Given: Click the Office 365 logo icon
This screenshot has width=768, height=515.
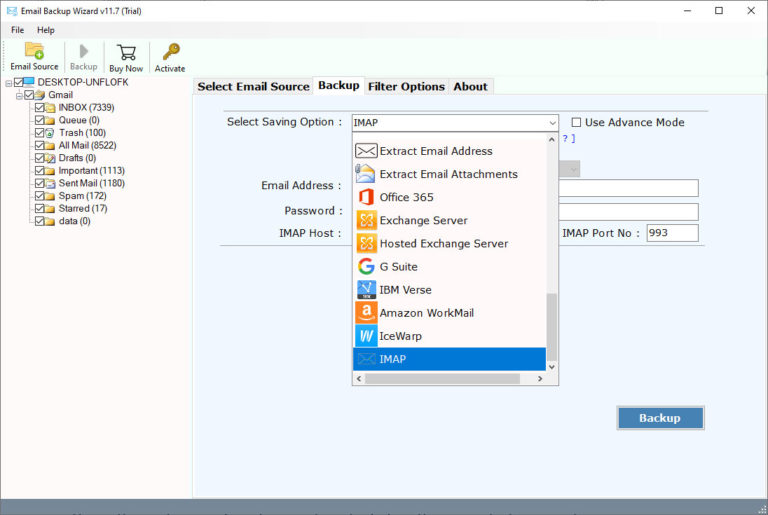Looking at the screenshot, I should (366, 197).
